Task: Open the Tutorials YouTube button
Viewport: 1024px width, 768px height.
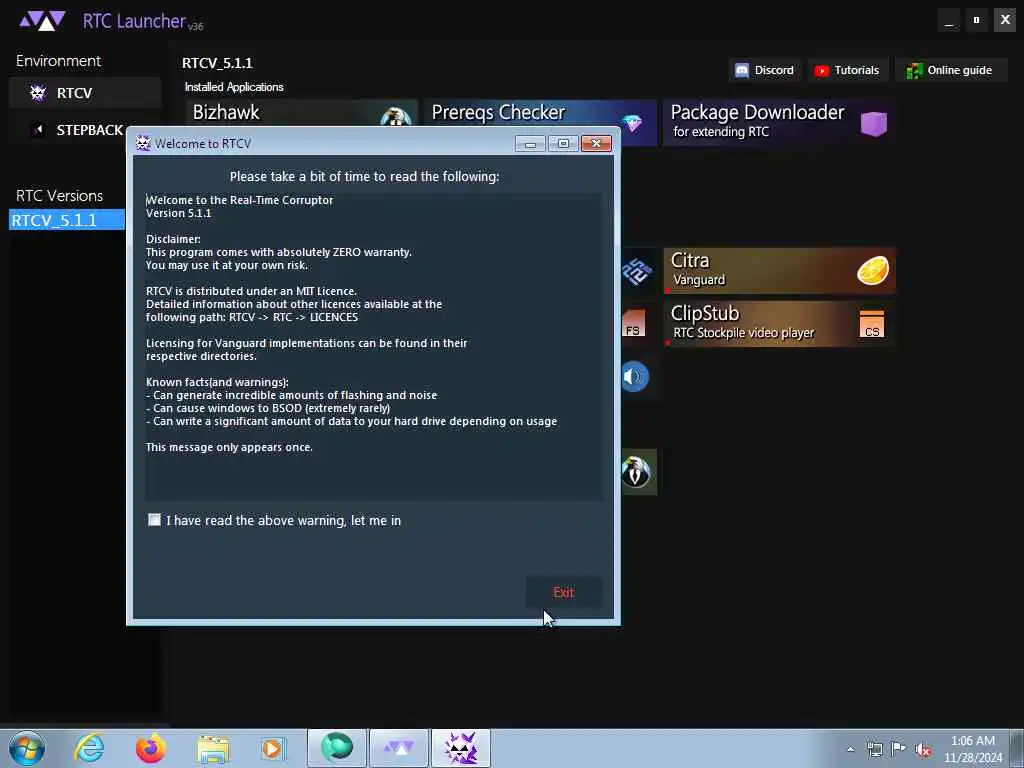Action: click(846, 71)
